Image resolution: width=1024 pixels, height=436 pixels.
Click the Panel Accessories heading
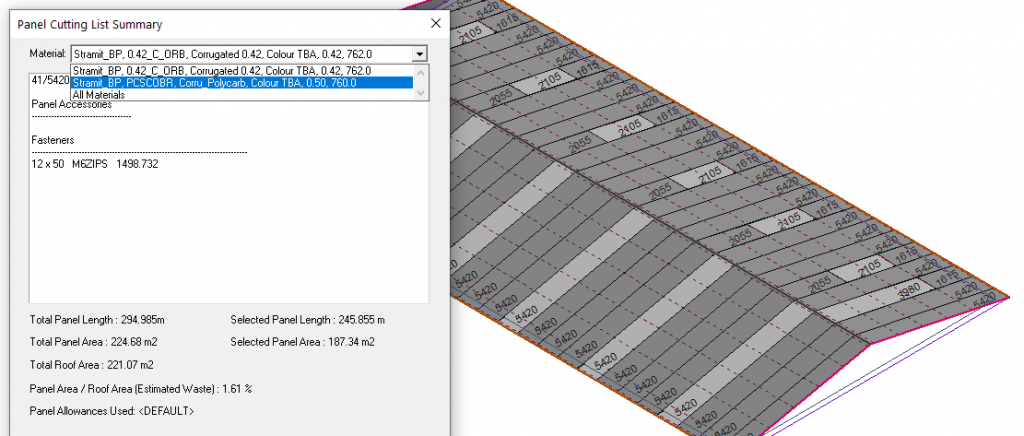(72, 104)
